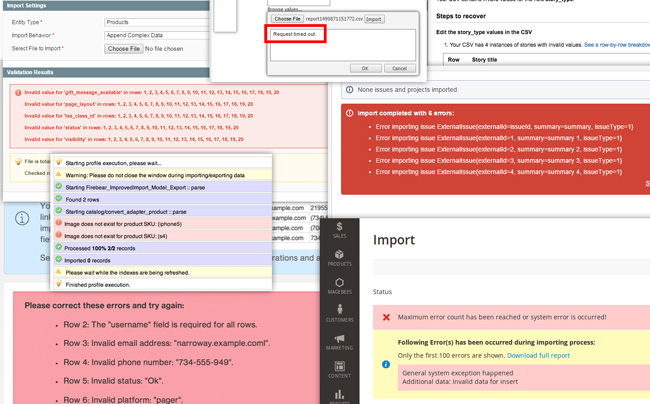Click green check beside Processed 100% records
The image size is (650, 404).
tap(59, 247)
